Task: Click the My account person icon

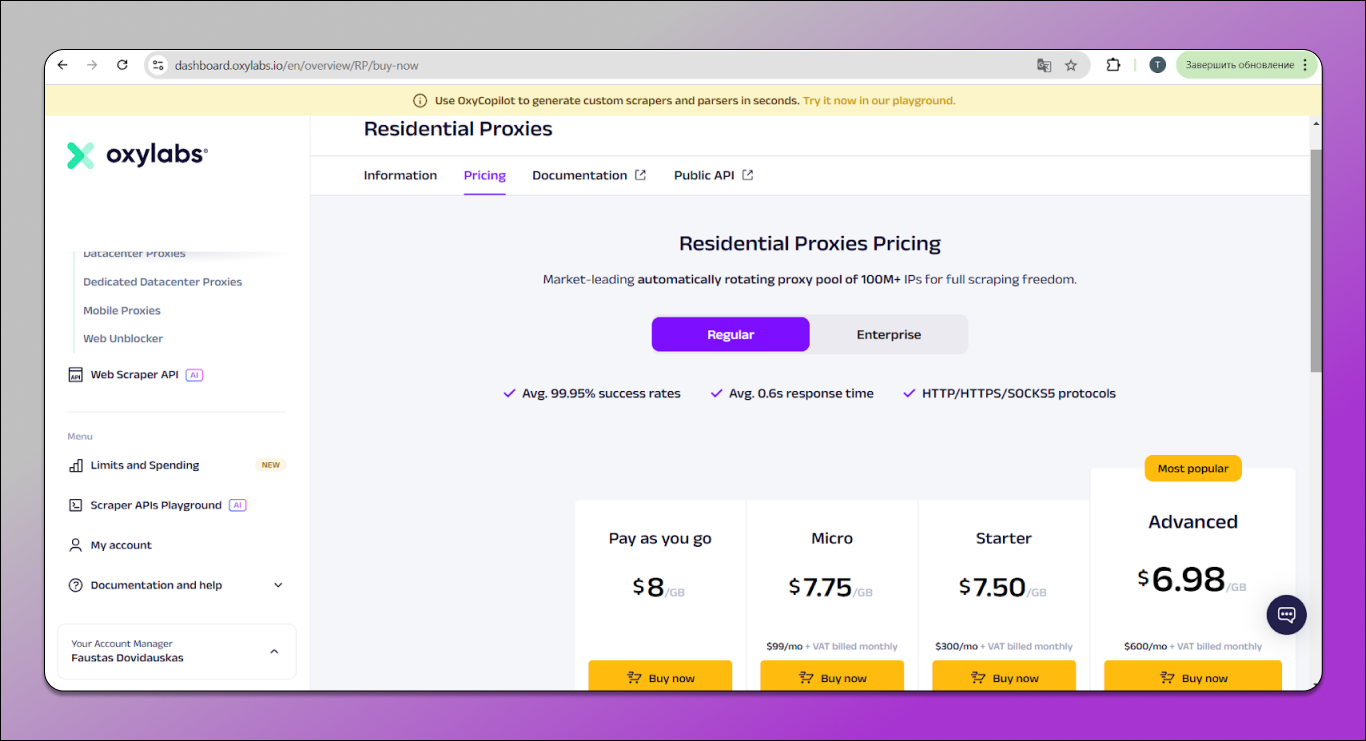Action: 75,545
